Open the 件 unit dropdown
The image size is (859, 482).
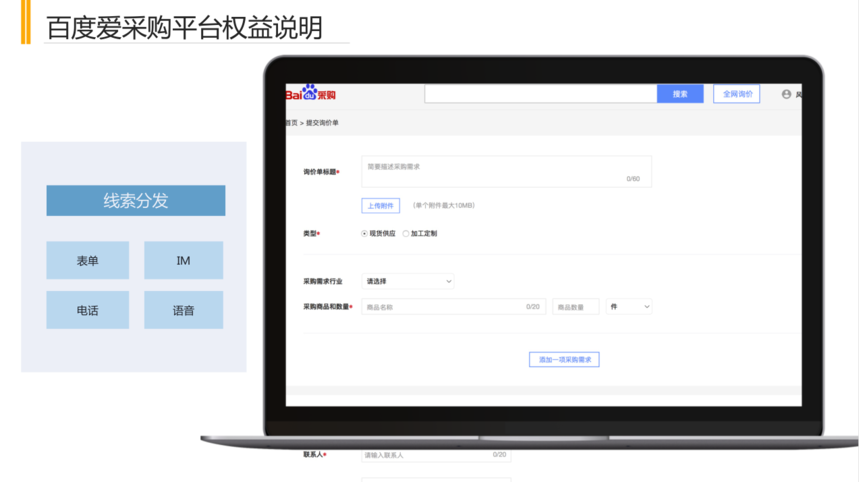coord(629,307)
